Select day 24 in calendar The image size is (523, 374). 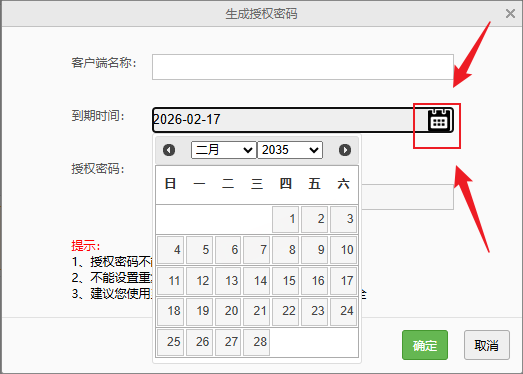(x=344, y=311)
